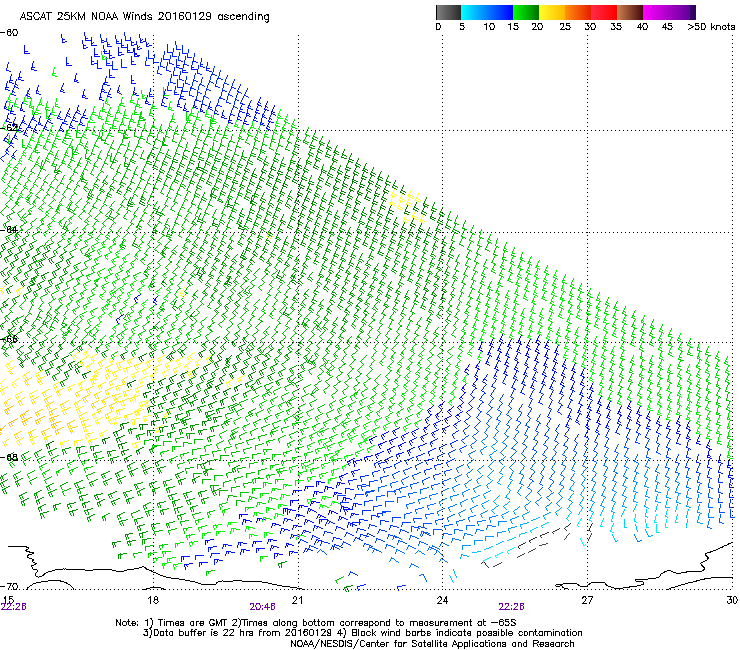The width and height of the screenshot is (740, 650).
Task: Select the yellow 20-25 knots color band
Action: click(x=552, y=12)
